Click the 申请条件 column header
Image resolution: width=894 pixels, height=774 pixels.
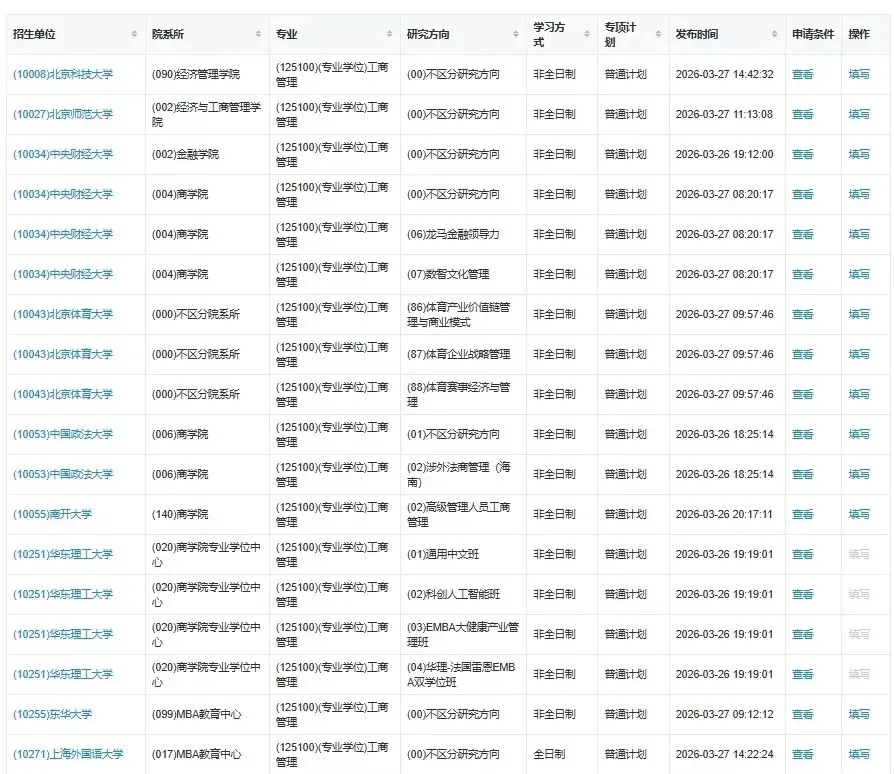tap(813, 34)
